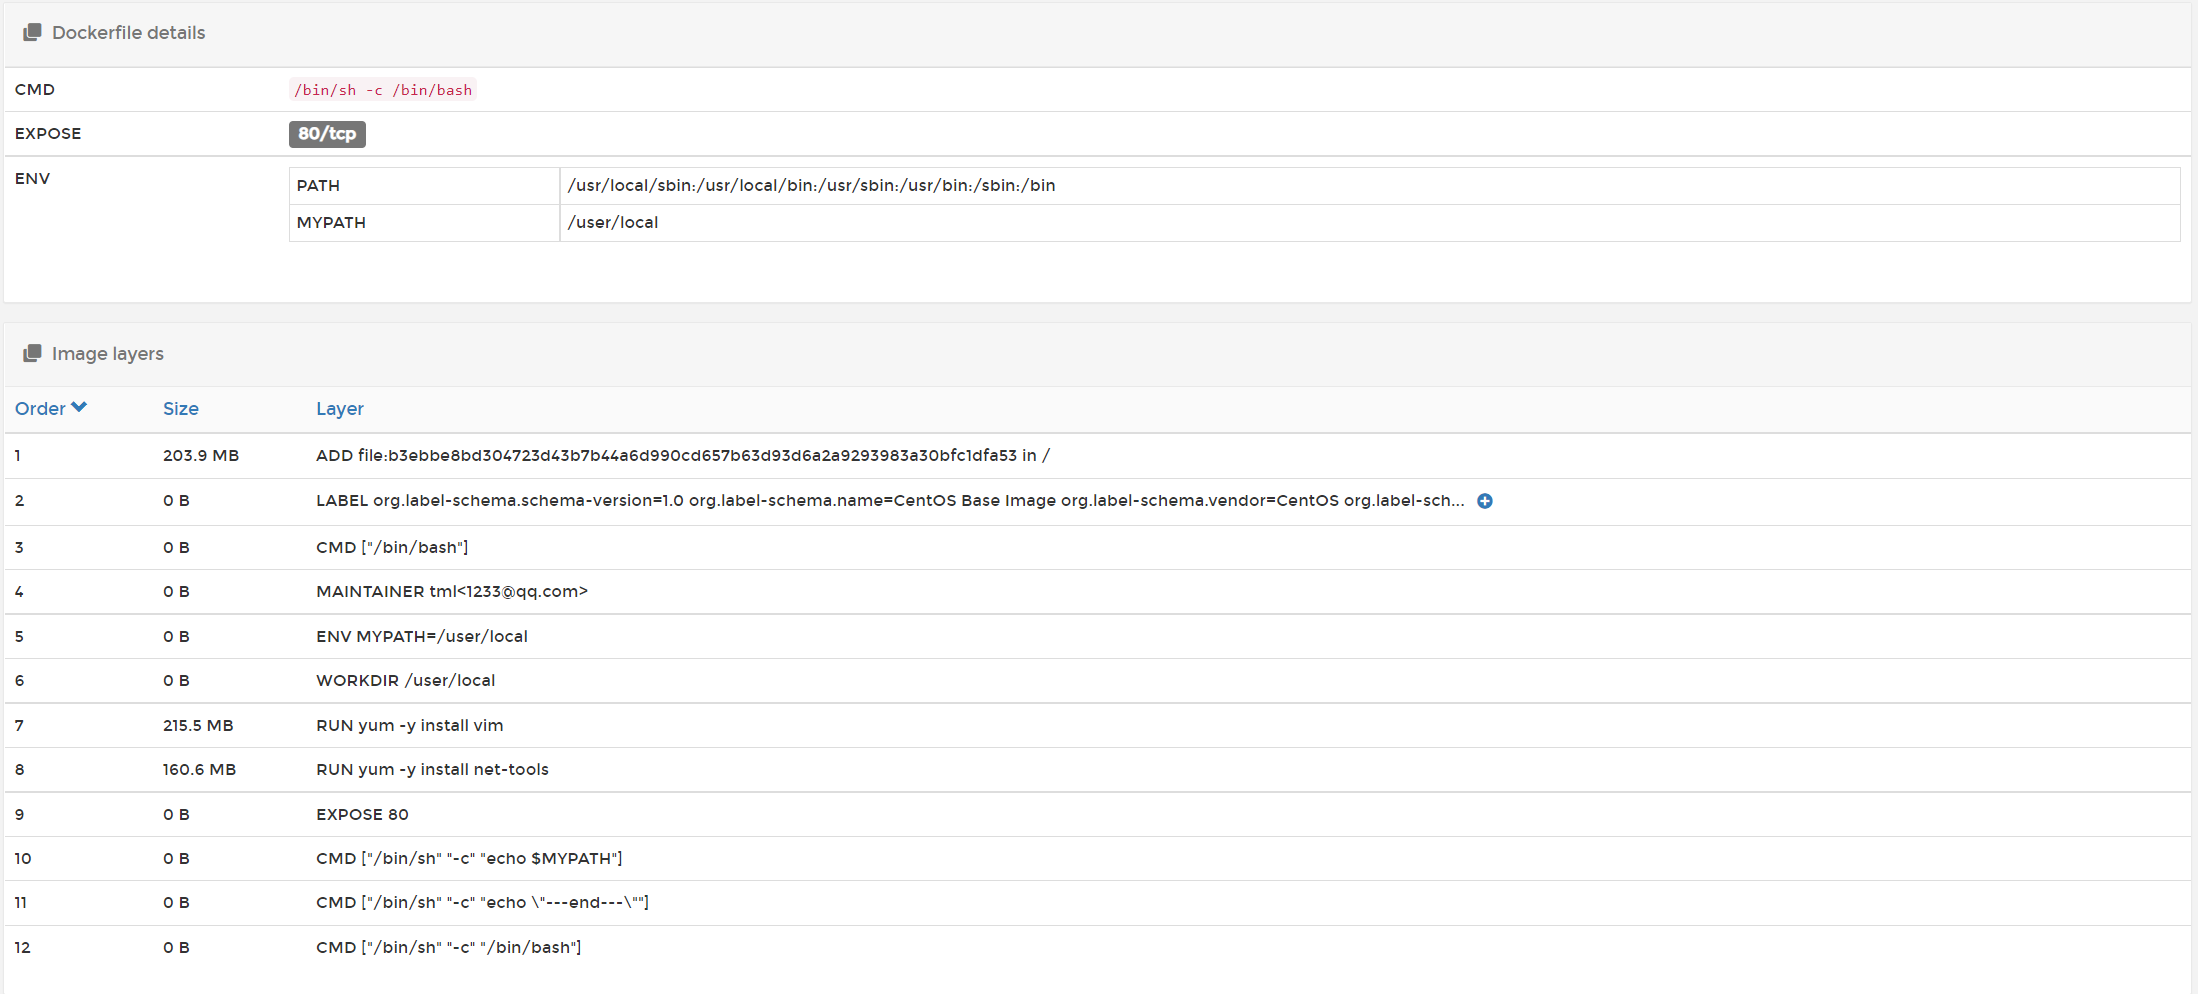
Task: Click the RUN yum -y install vim layer
Action: point(410,726)
